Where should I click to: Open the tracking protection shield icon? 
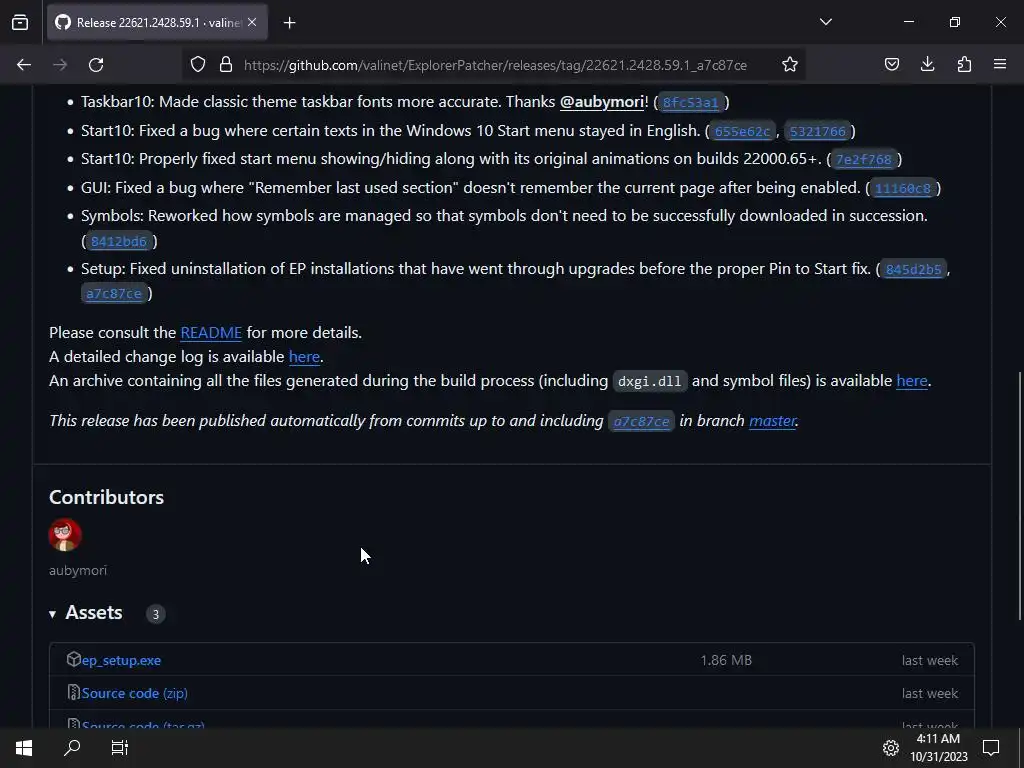click(x=198, y=65)
